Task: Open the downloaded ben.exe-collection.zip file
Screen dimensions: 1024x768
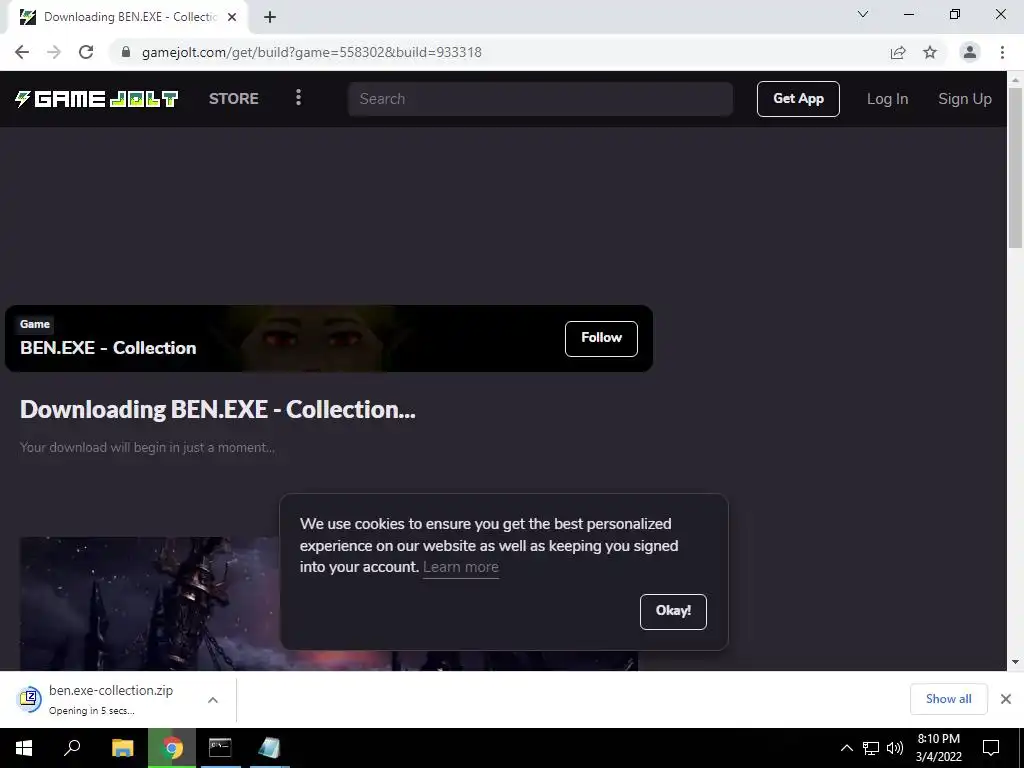Action: point(110,699)
